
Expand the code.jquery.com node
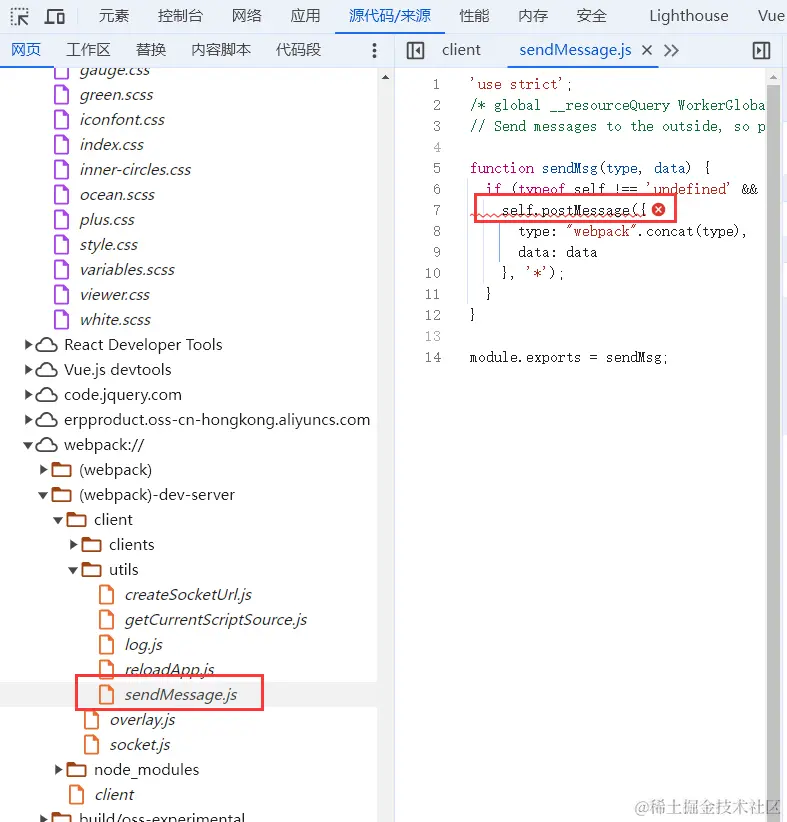28,394
